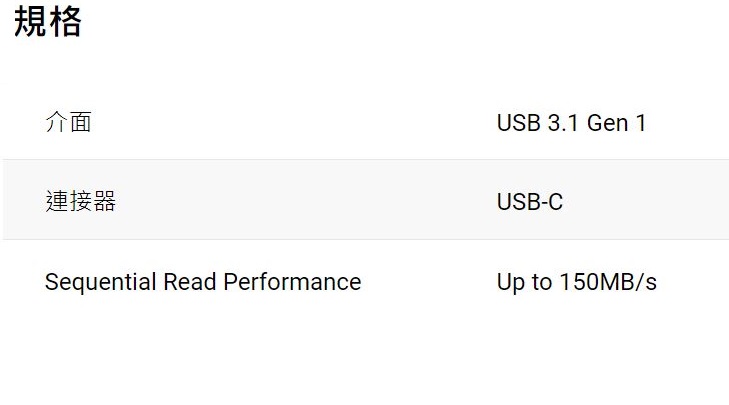Click the 150MB/s speed figure
Screen dimensions: 729x405
(608, 282)
